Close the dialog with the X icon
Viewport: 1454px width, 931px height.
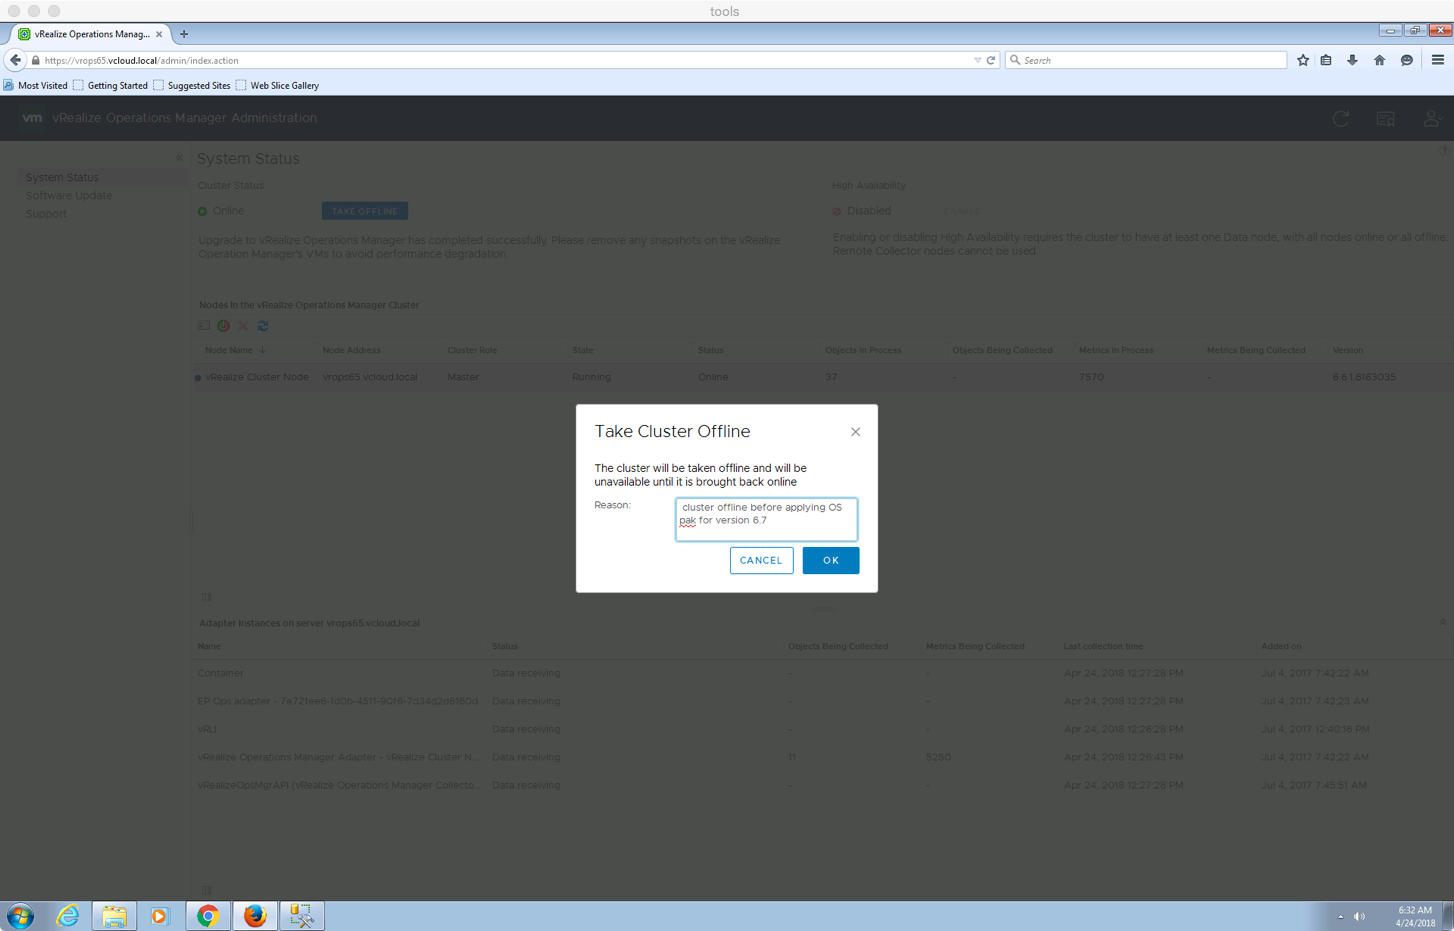tap(855, 432)
